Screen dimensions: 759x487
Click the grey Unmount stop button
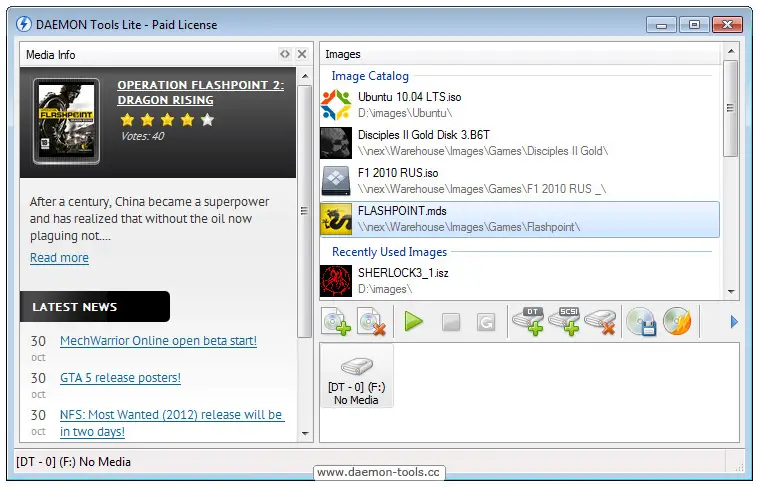point(451,322)
